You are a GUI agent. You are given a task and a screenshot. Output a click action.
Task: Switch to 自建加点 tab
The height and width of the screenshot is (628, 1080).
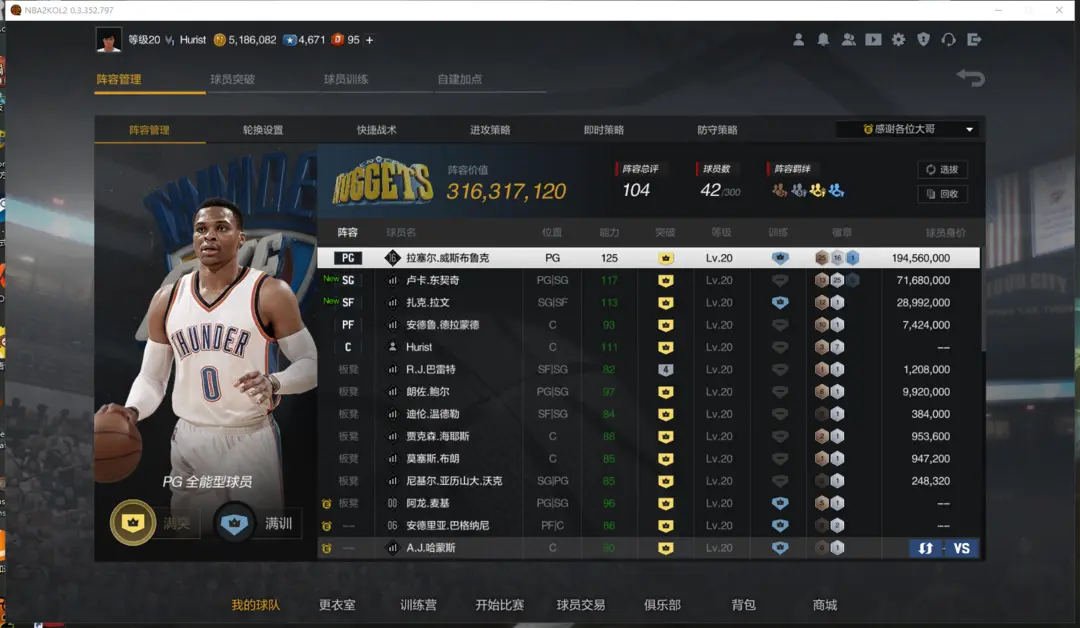(460, 79)
